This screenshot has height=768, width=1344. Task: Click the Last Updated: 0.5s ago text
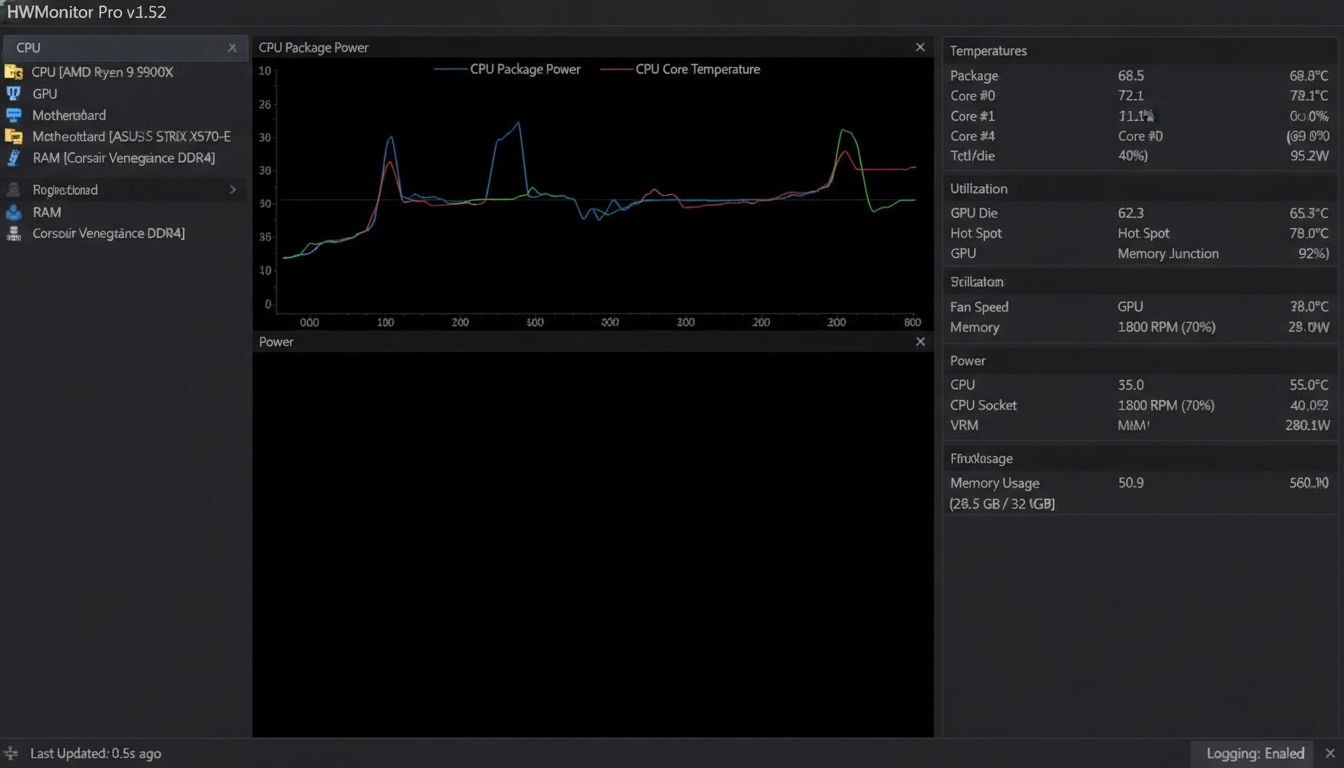click(x=95, y=753)
